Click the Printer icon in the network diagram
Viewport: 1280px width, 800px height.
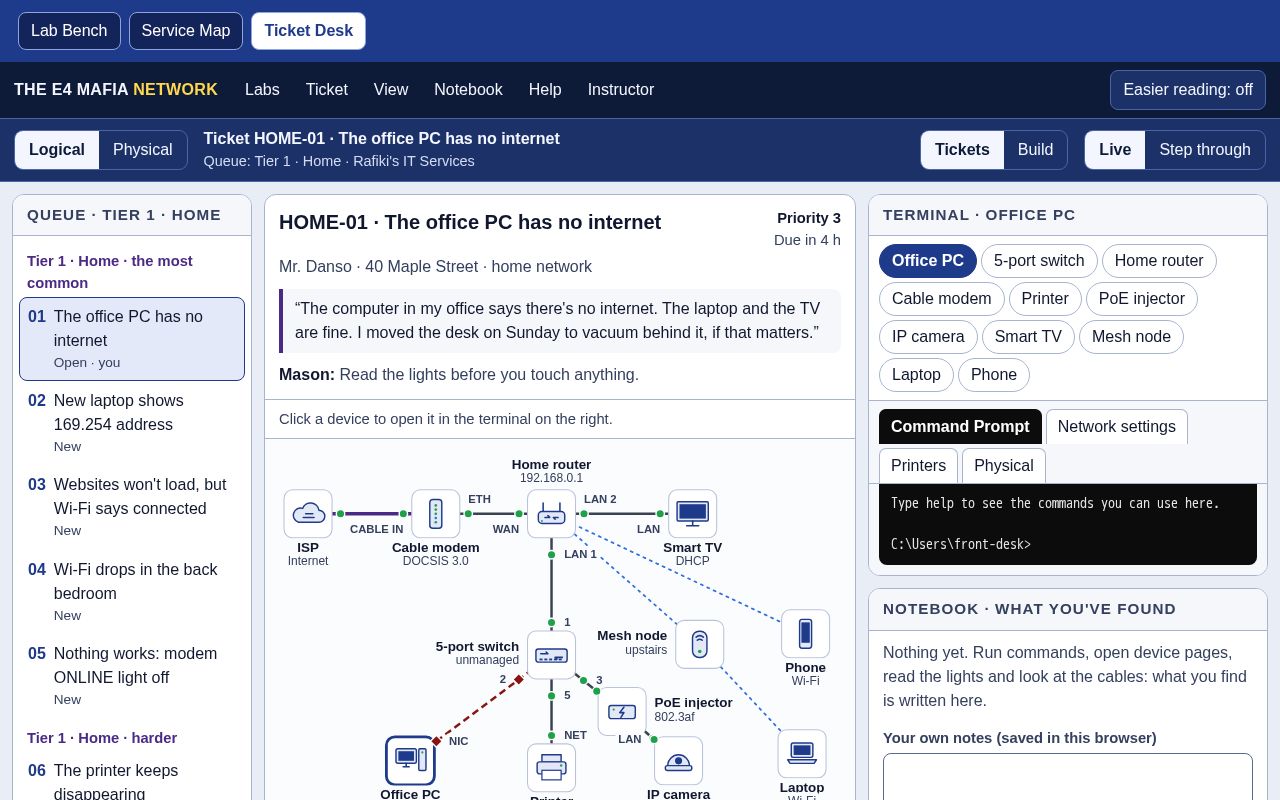click(x=552, y=768)
